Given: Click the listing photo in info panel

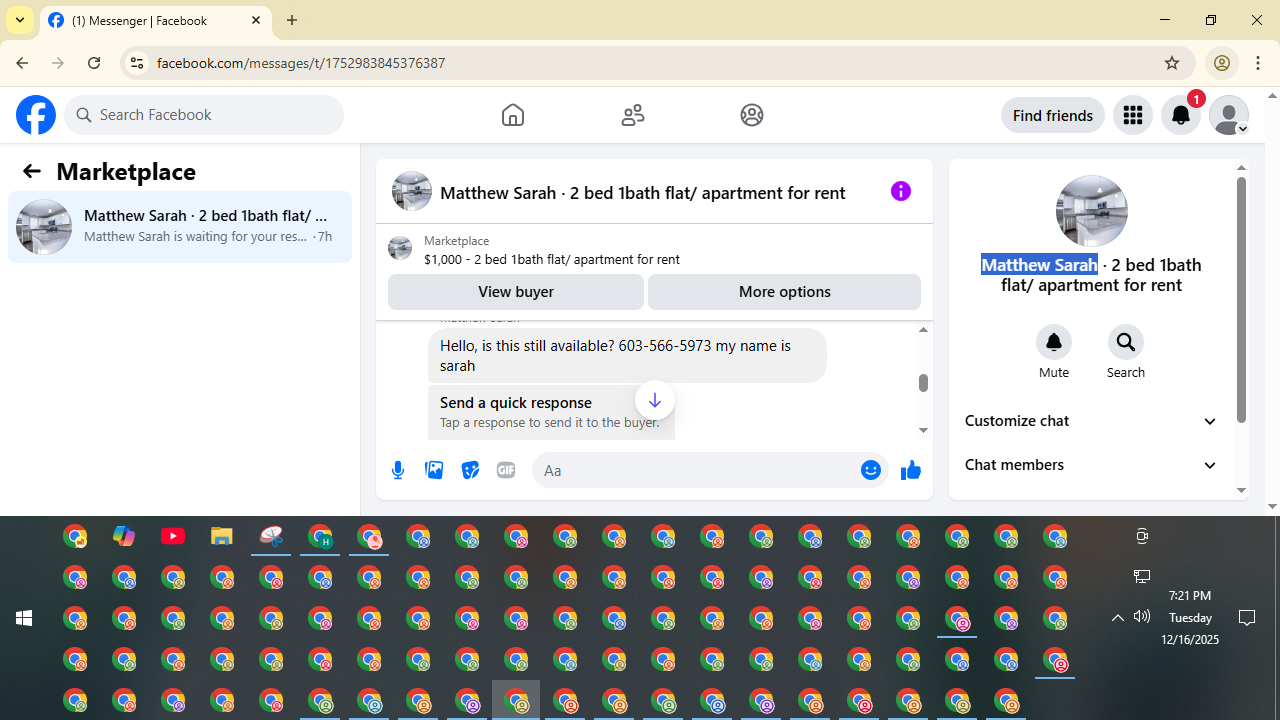Looking at the screenshot, I should 1092,211.
